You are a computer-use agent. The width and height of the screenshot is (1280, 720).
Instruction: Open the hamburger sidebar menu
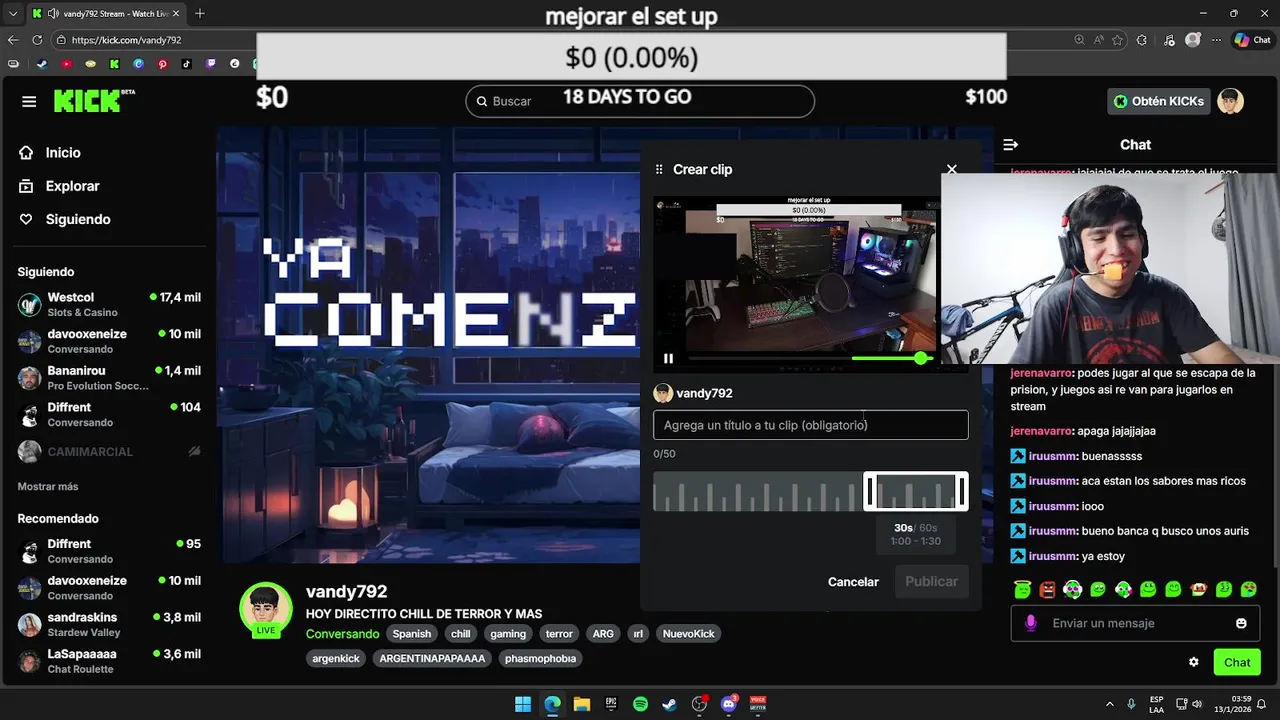click(x=29, y=101)
